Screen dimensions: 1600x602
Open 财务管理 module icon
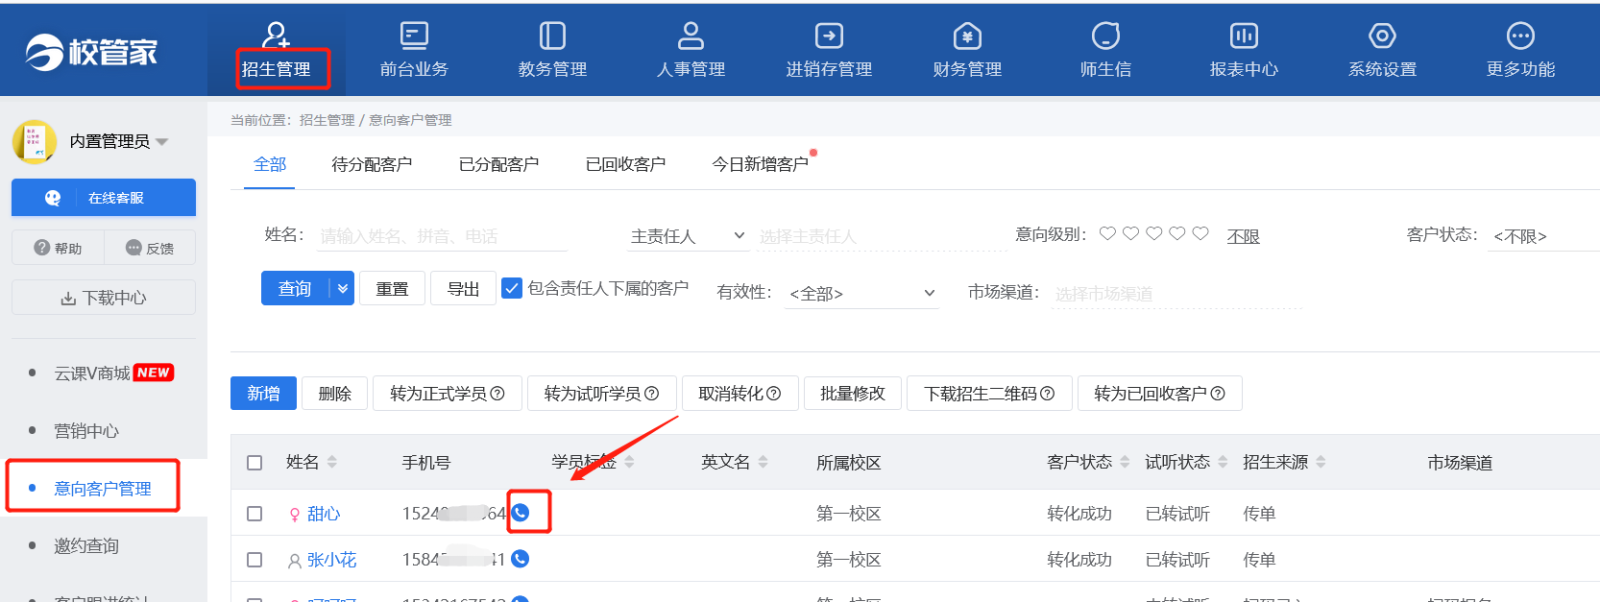967,35
